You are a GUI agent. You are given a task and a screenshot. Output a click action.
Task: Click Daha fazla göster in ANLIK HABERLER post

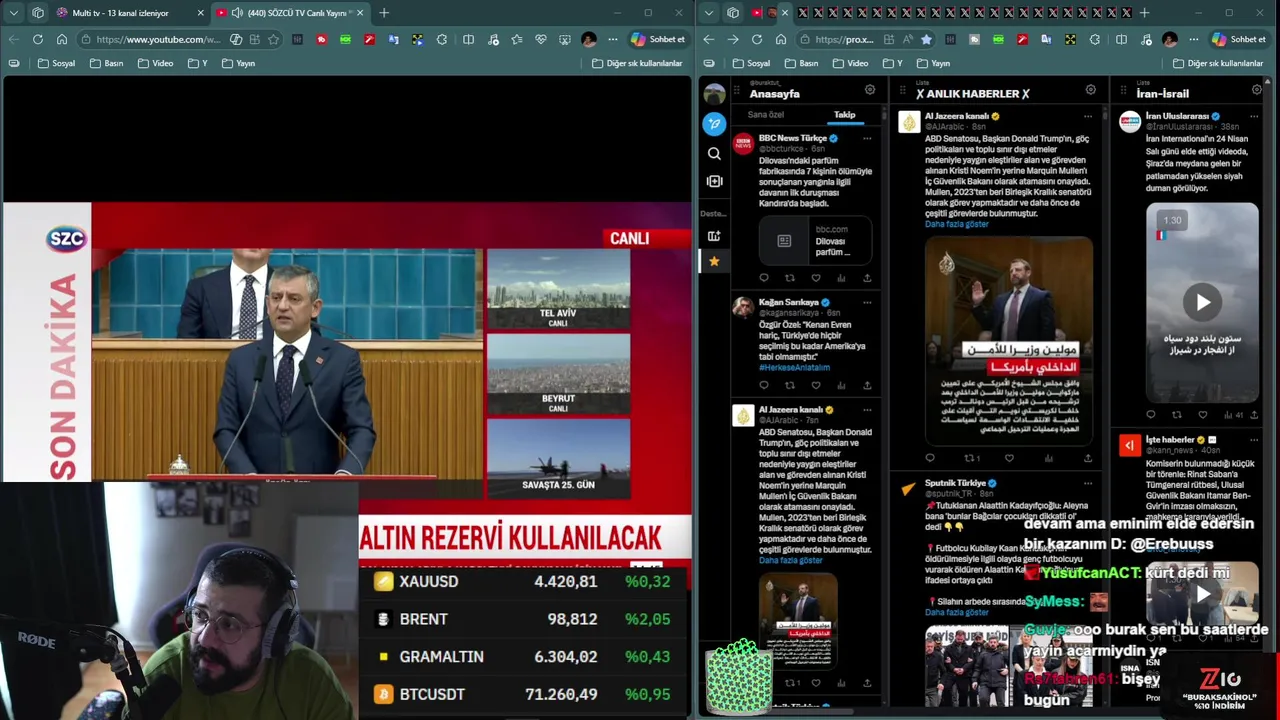click(956, 224)
